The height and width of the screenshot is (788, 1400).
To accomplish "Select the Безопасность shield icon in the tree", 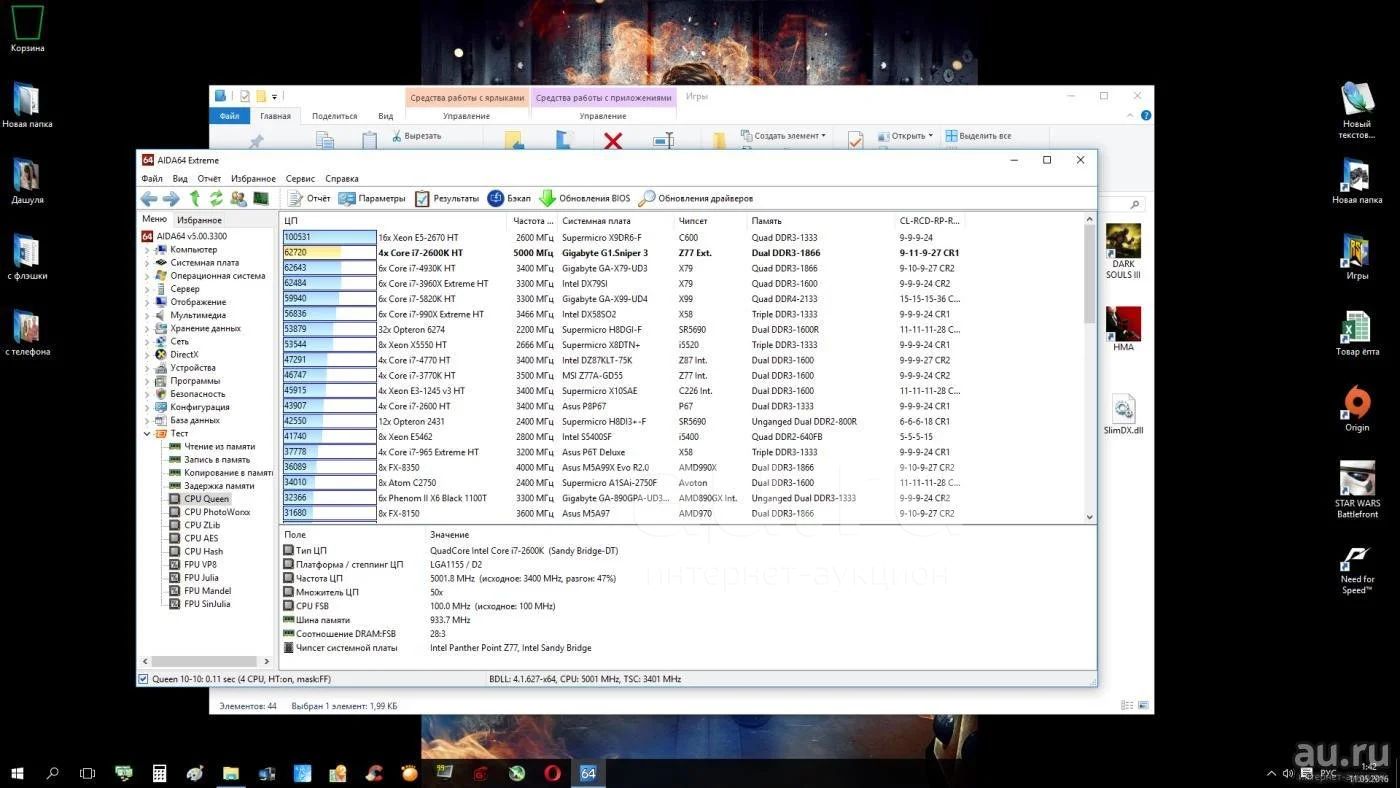I will pyautogui.click(x=161, y=394).
